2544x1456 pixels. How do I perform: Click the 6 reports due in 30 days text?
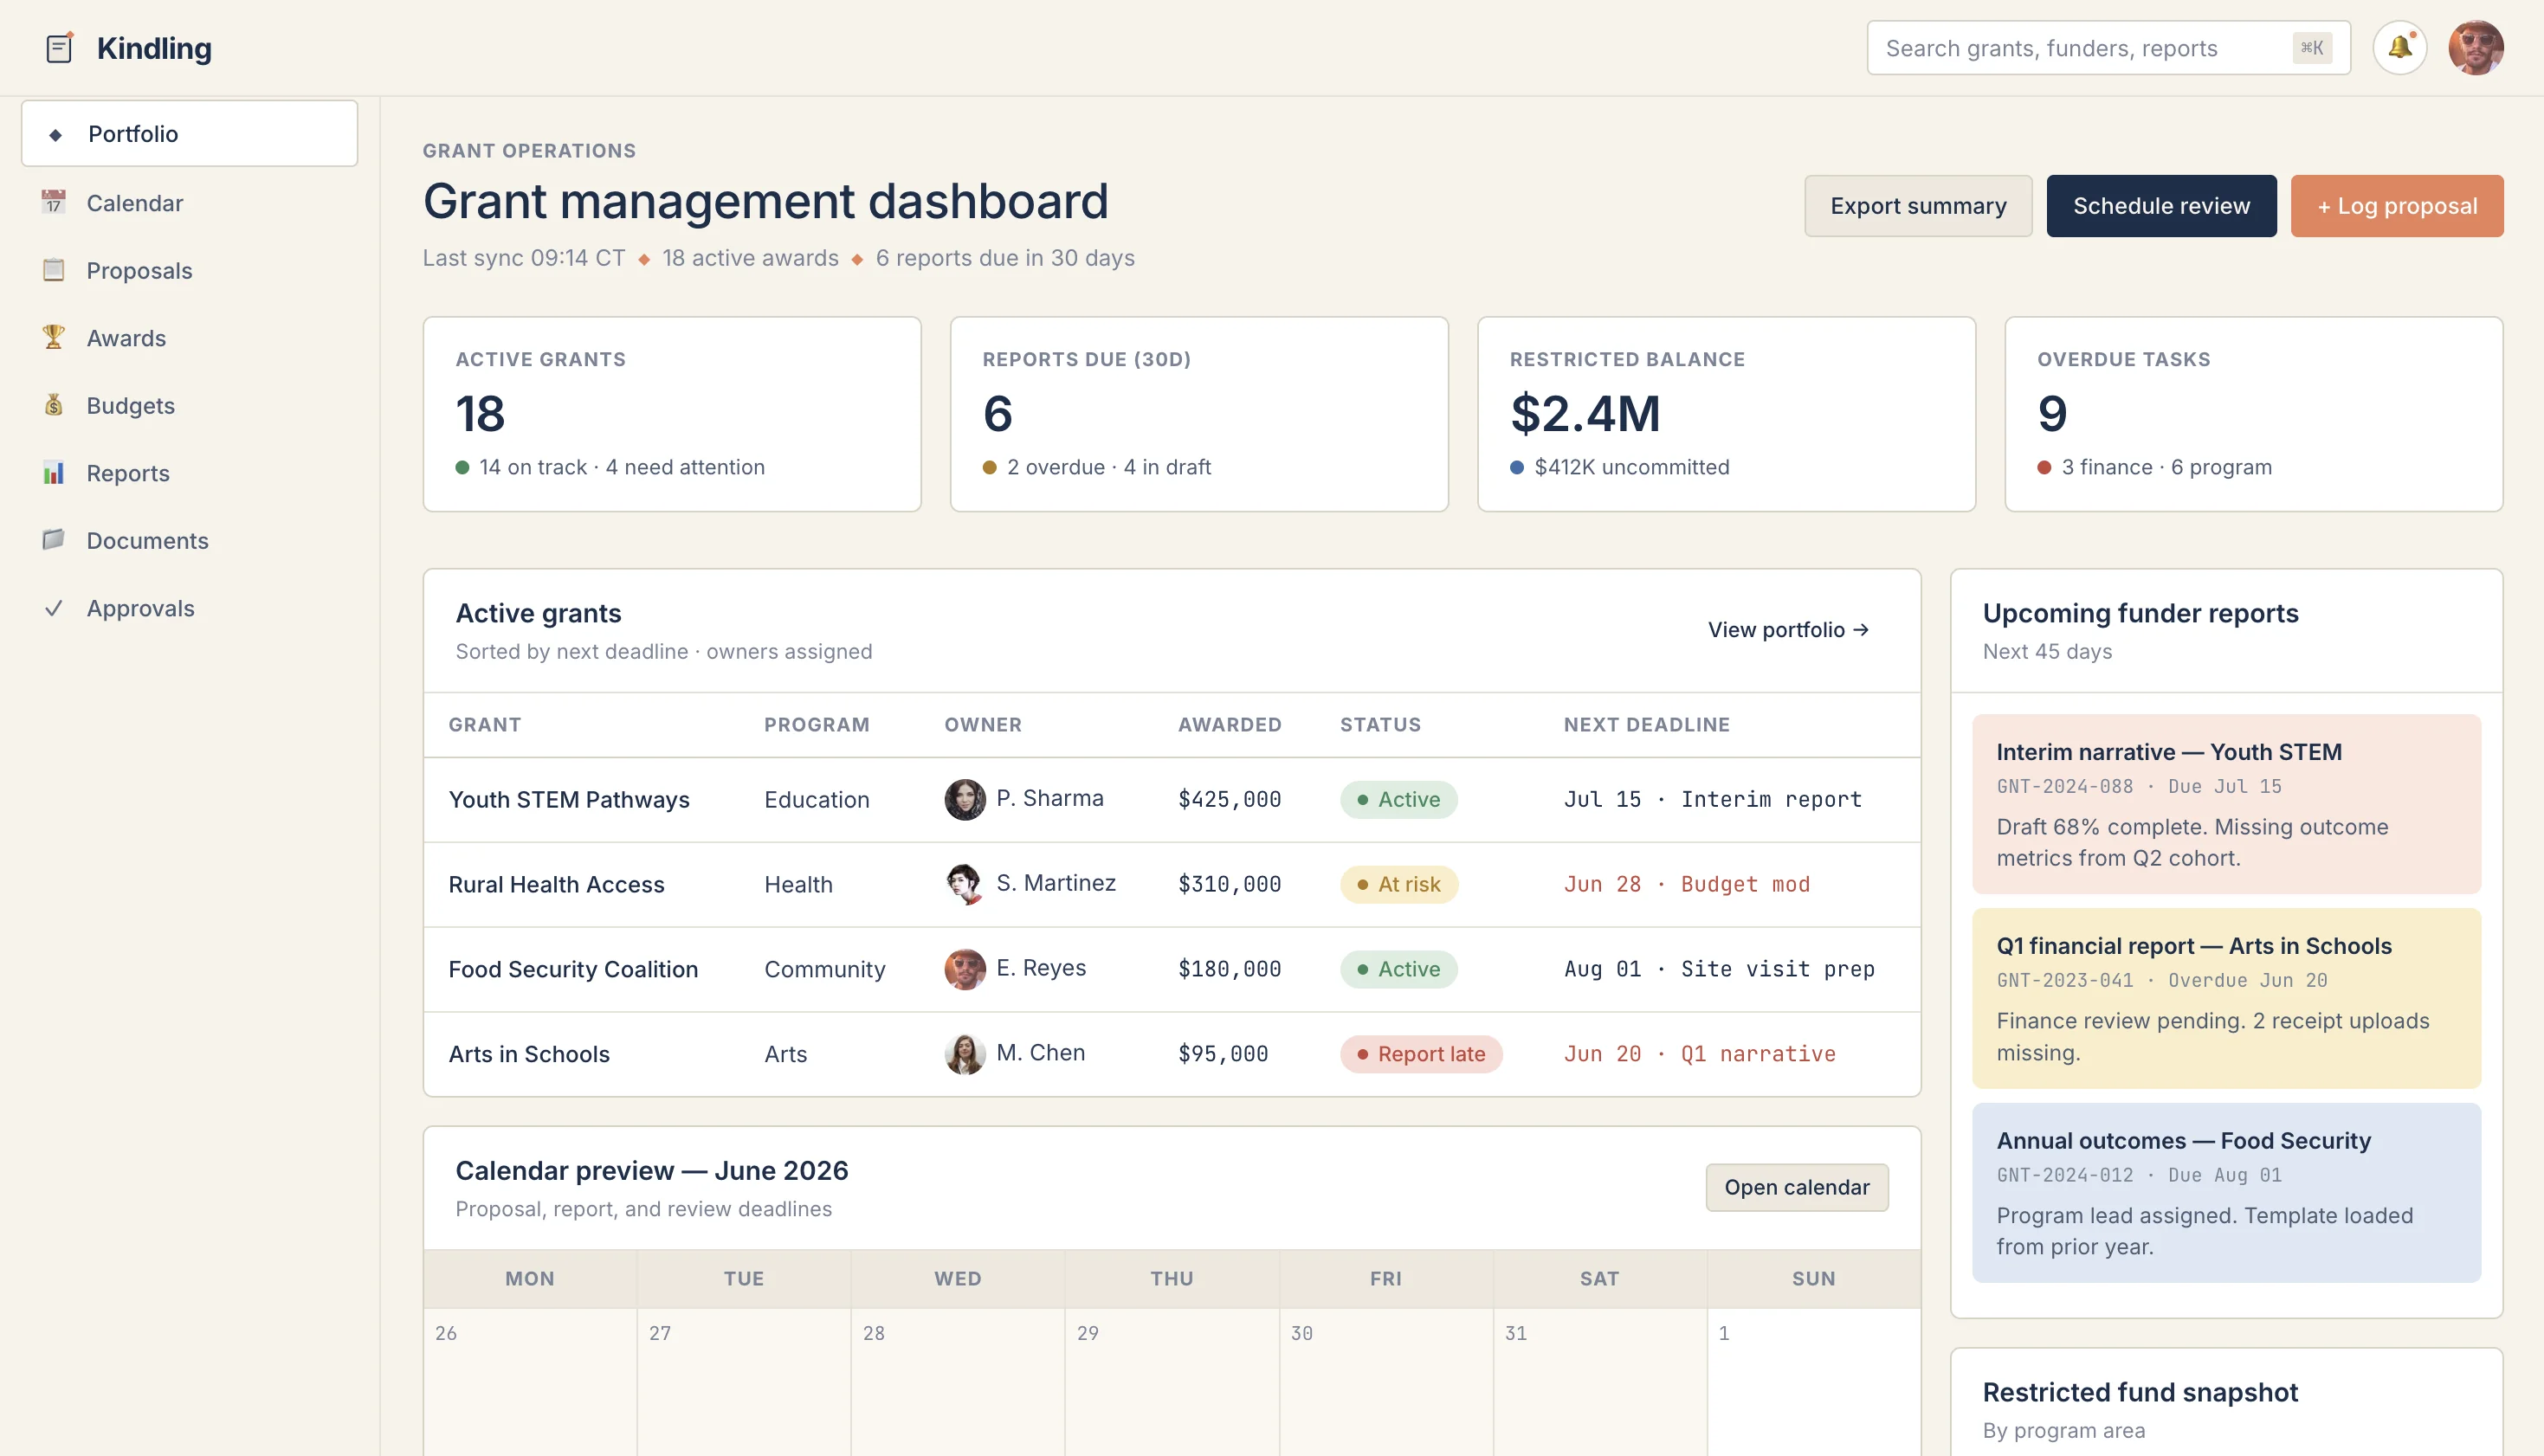point(1005,258)
